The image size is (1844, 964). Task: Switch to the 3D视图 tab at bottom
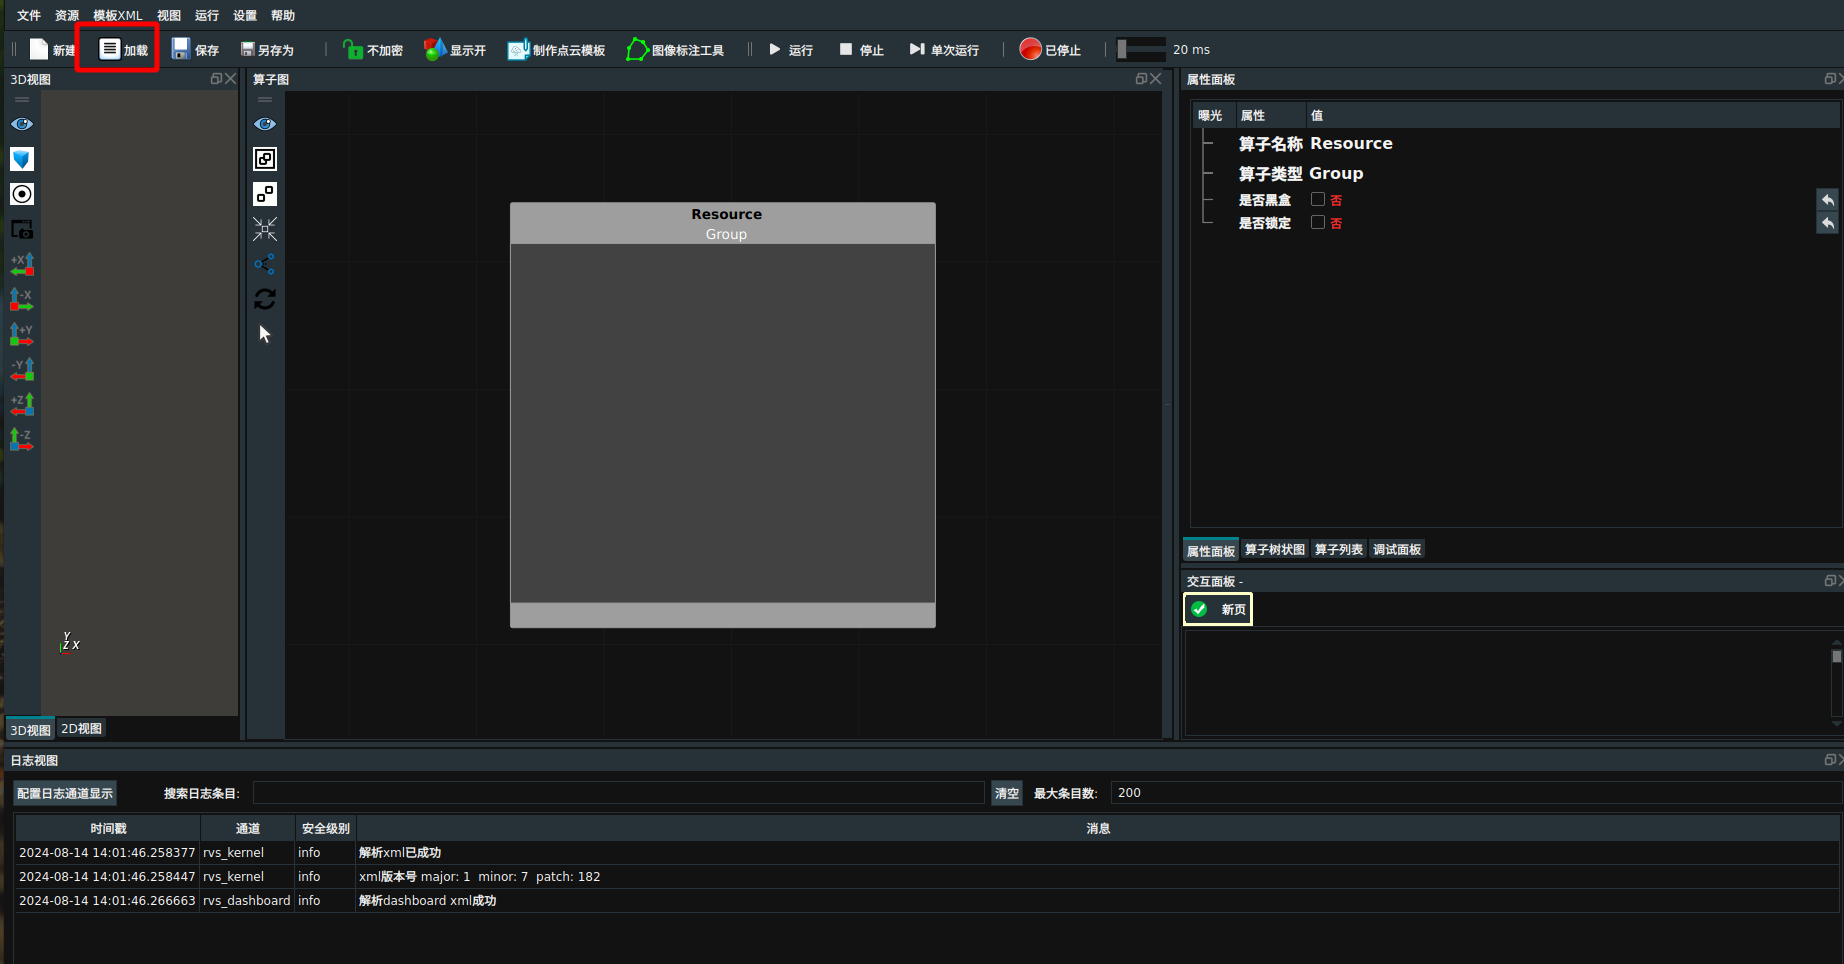pos(30,729)
